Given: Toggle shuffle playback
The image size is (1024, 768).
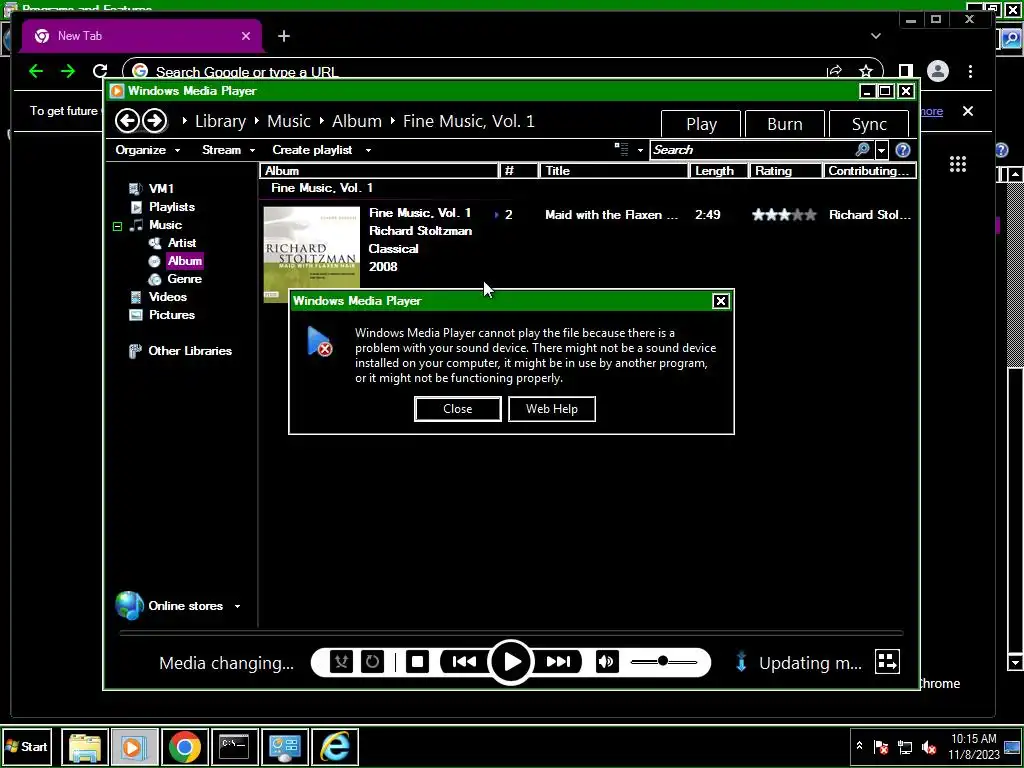Looking at the screenshot, I should pyautogui.click(x=342, y=662).
